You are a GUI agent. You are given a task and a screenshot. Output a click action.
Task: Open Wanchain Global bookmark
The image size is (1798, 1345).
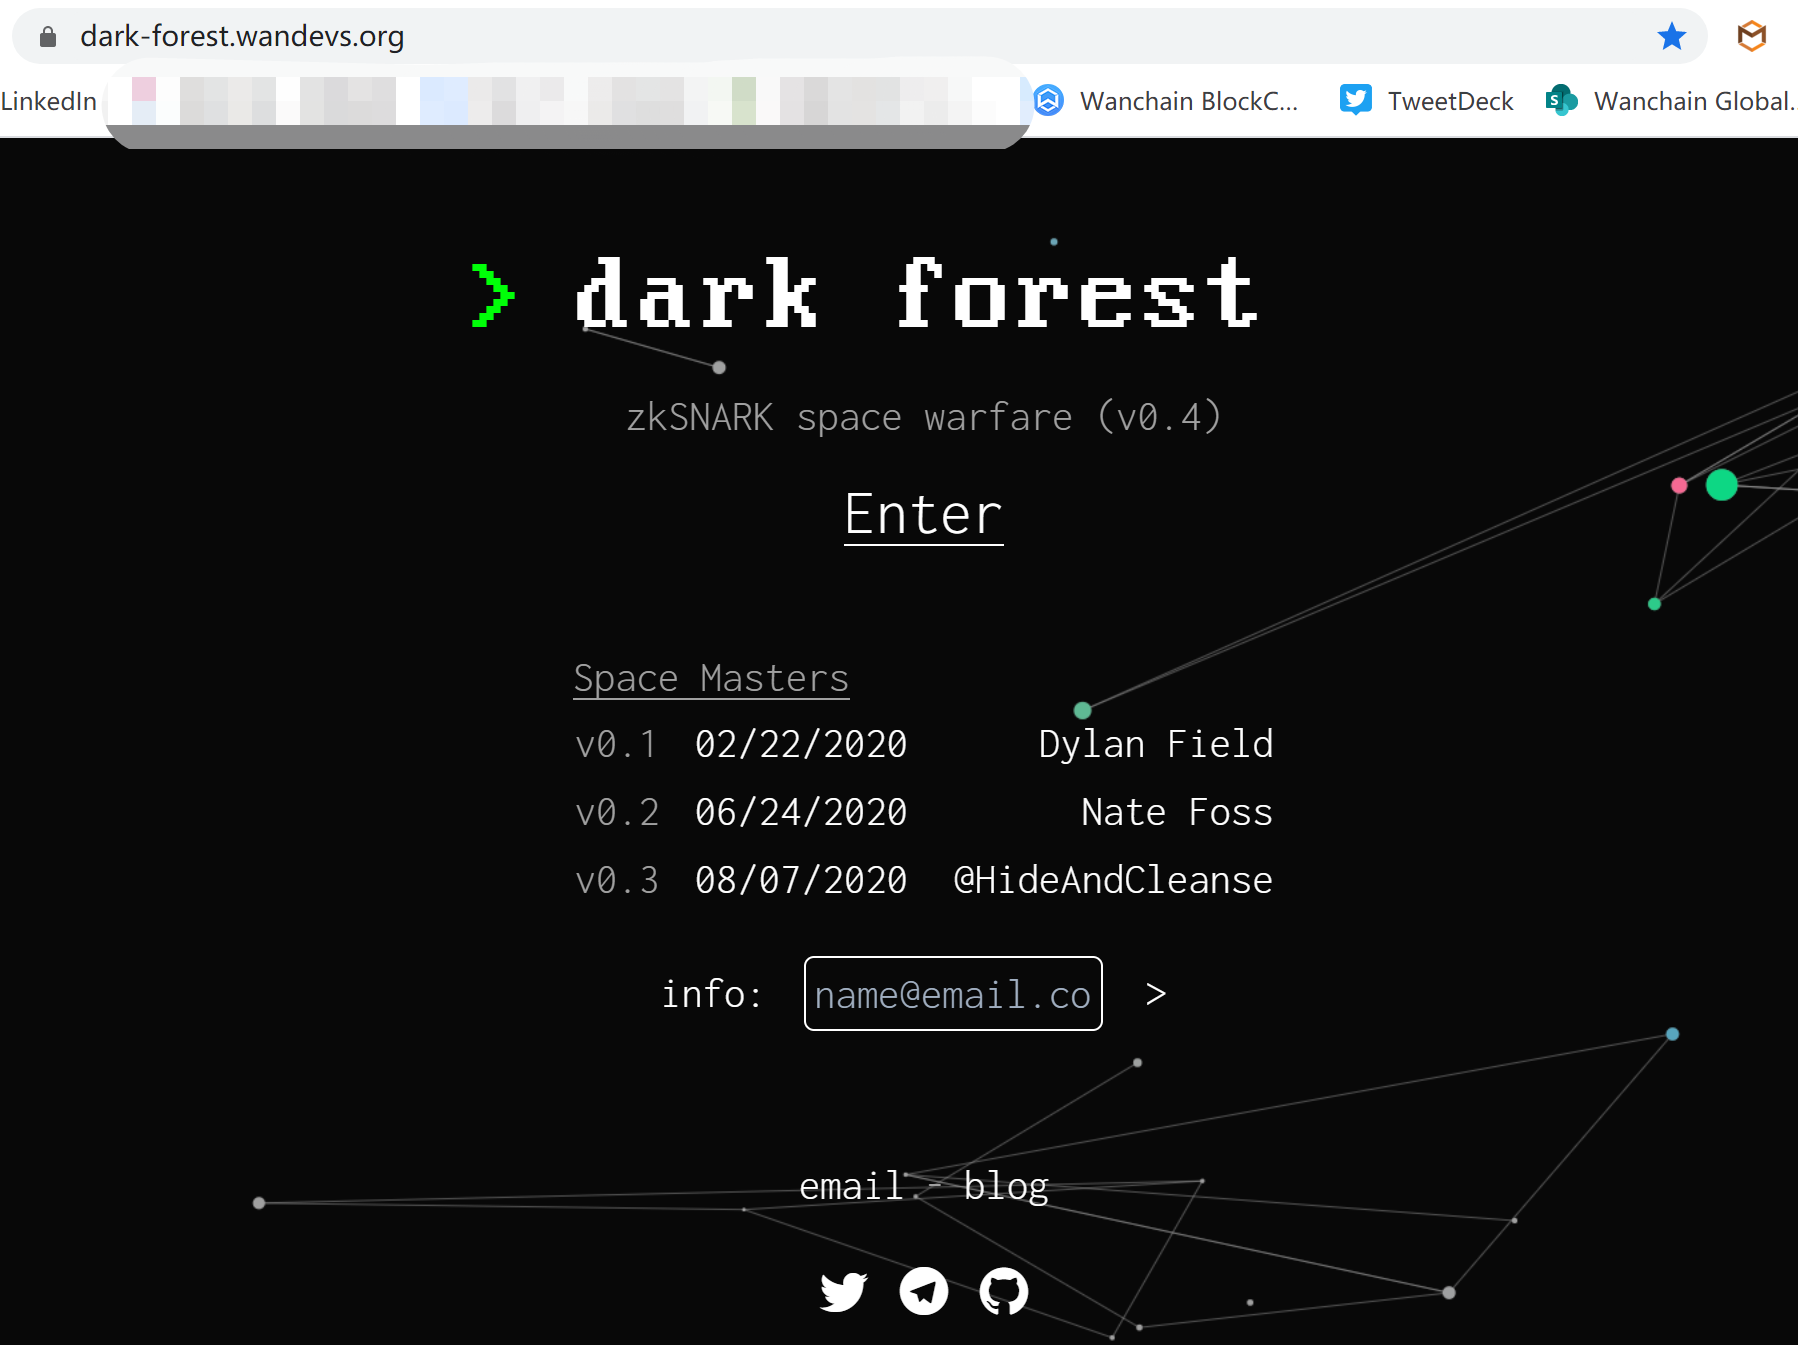click(x=1671, y=101)
